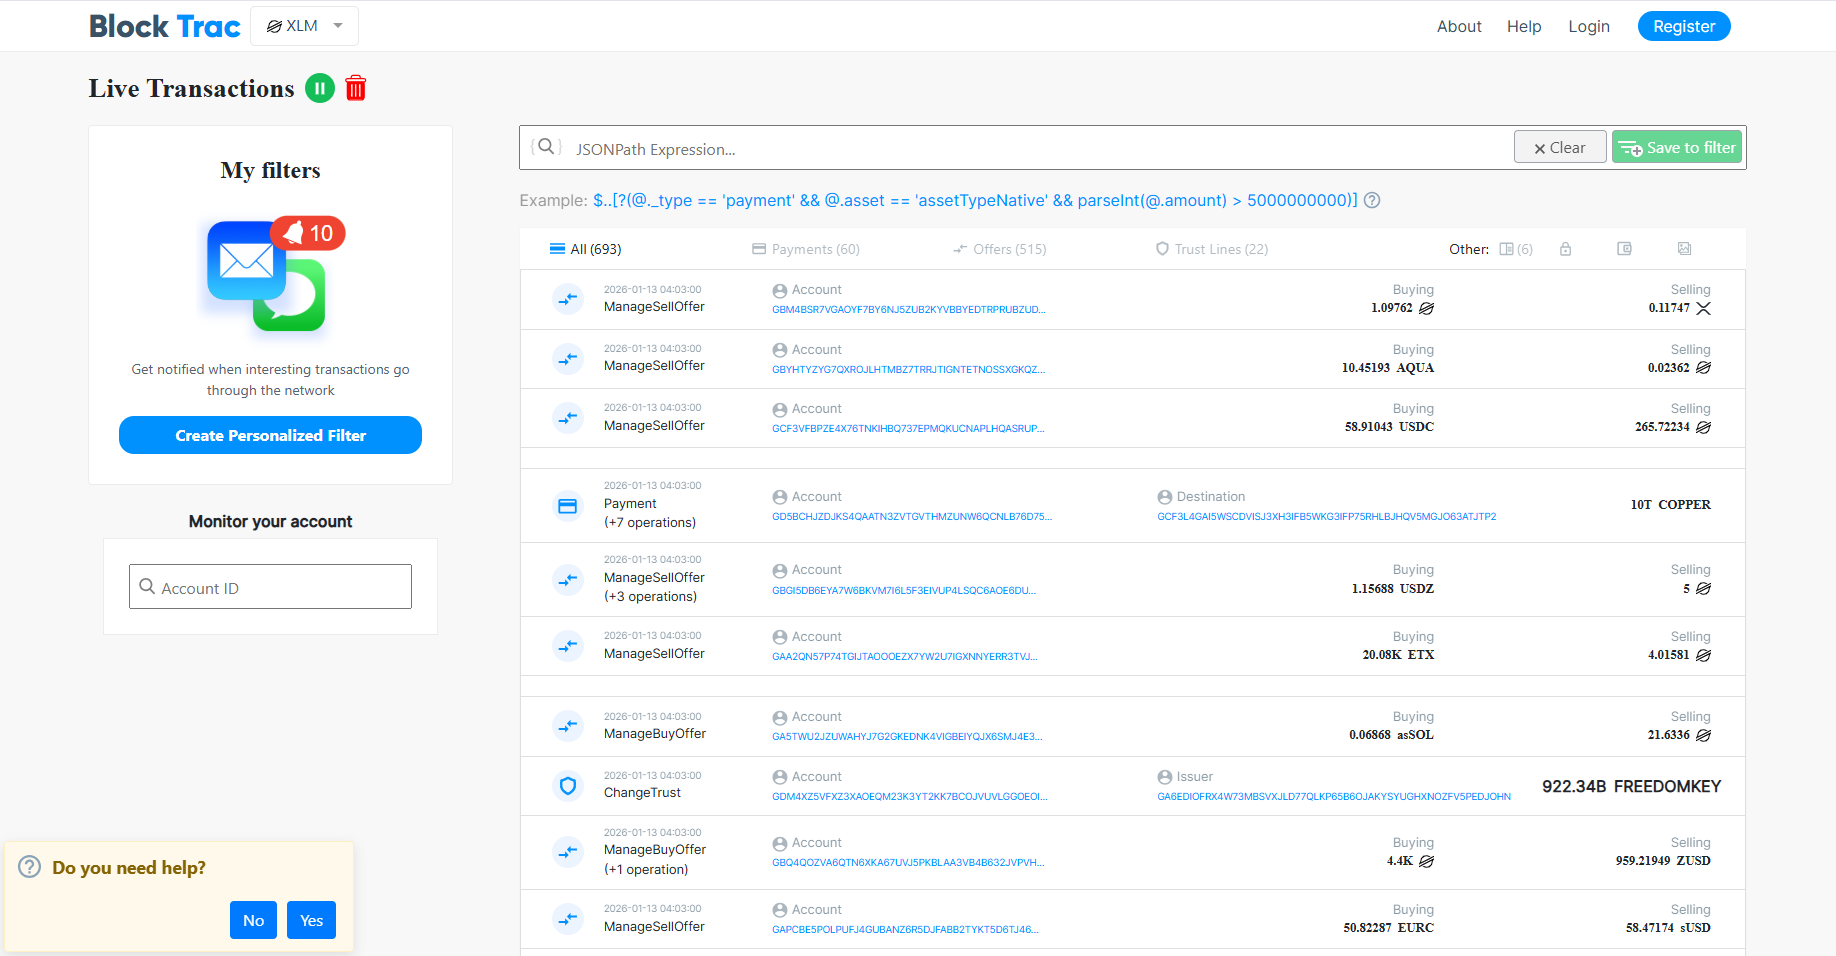Click the JSONPath Expression input box
Image resolution: width=1836 pixels, height=956 pixels.
click(x=1030, y=149)
